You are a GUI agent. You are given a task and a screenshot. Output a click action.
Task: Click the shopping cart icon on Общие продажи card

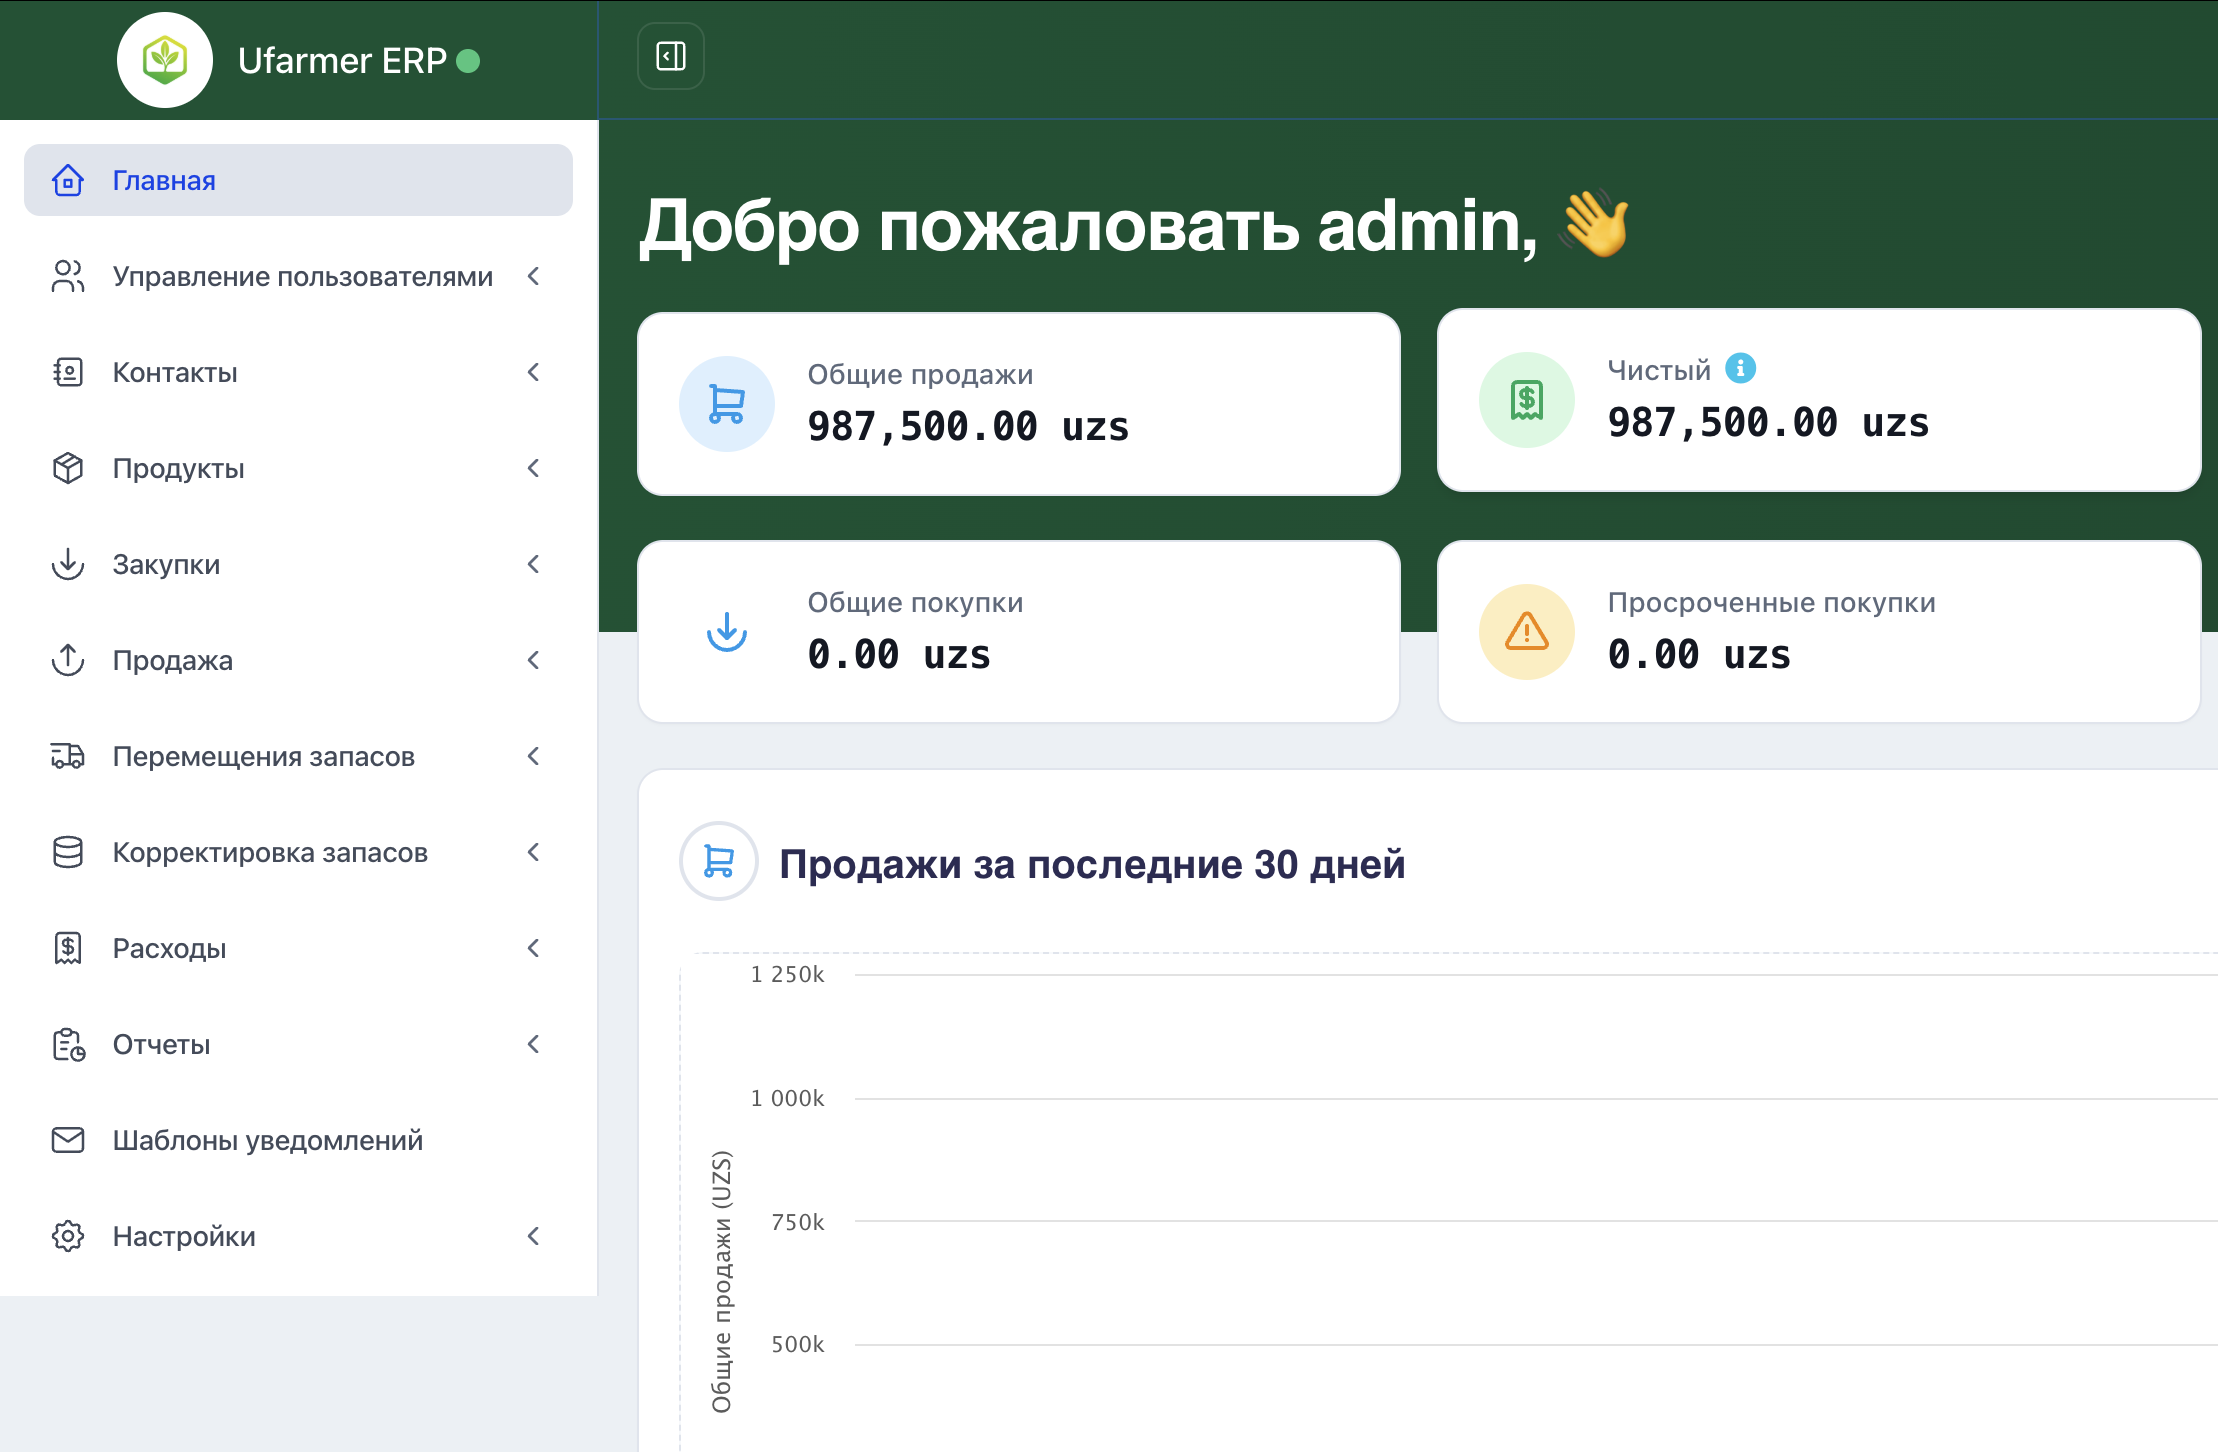pos(726,403)
